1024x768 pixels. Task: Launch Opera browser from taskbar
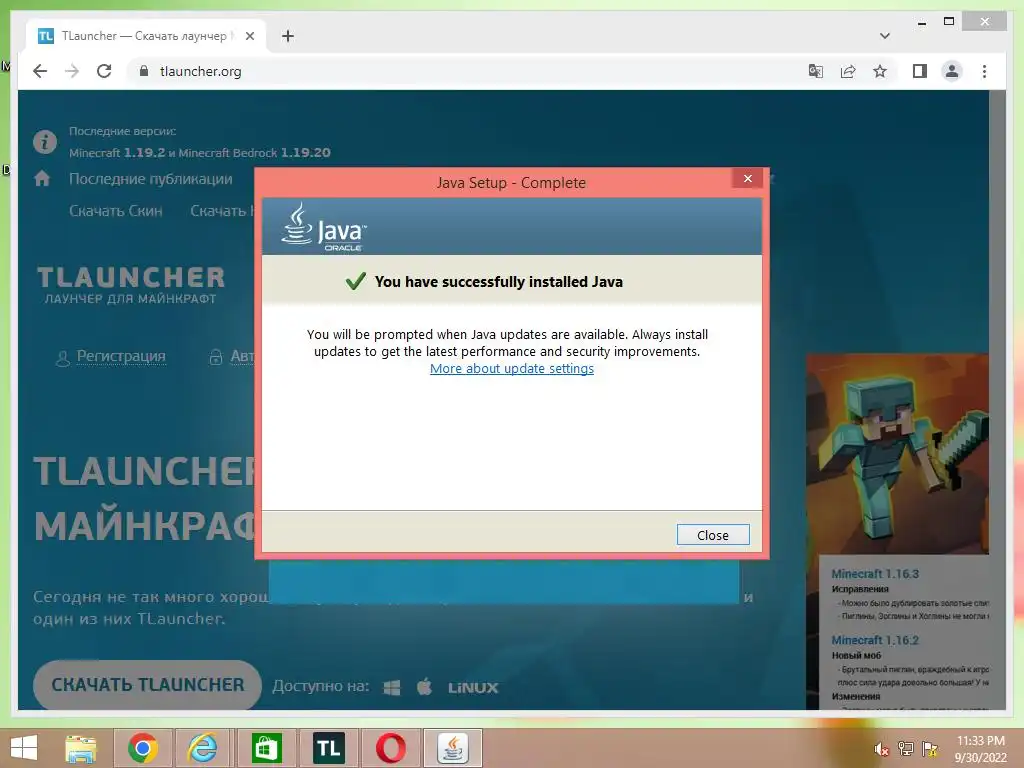tap(391, 748)
